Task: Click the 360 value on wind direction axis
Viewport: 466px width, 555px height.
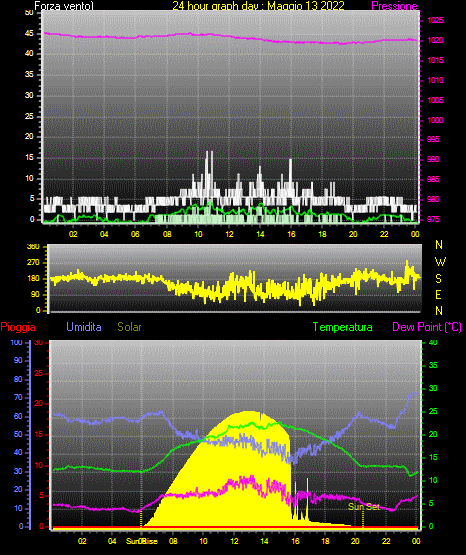Action: pyautogui.click(x=33, y=247)
